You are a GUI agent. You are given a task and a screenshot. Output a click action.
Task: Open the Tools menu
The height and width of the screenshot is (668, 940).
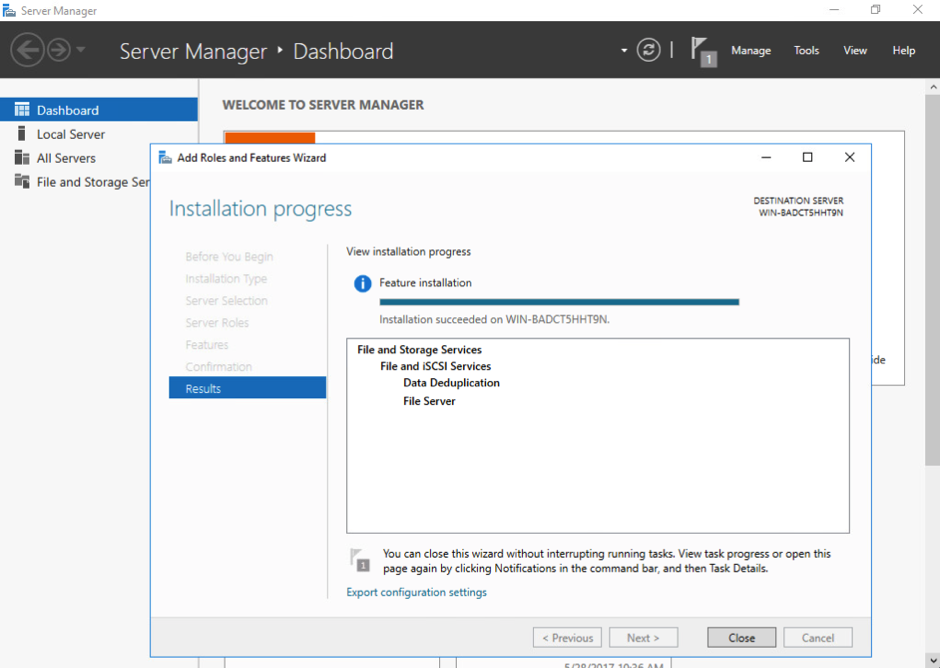pyautogui.click(x=806, y=50)
